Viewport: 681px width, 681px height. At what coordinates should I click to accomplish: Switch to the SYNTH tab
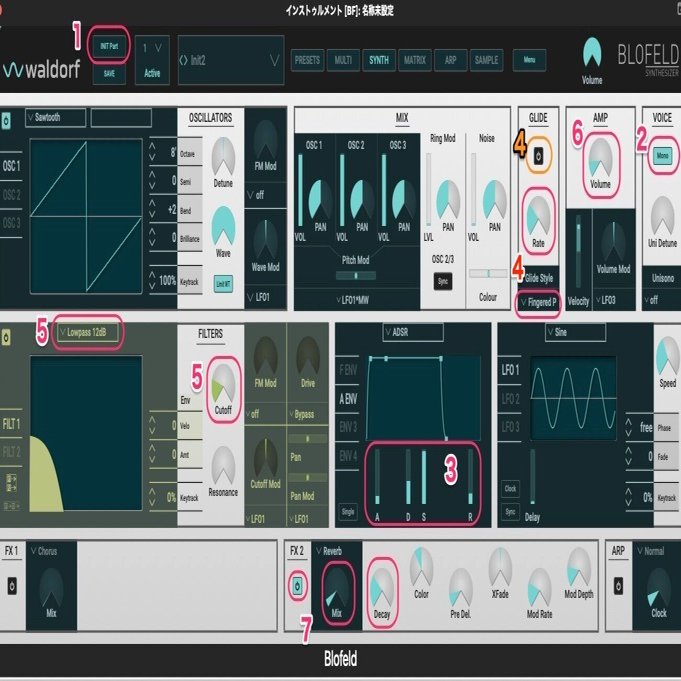(379, 60)
